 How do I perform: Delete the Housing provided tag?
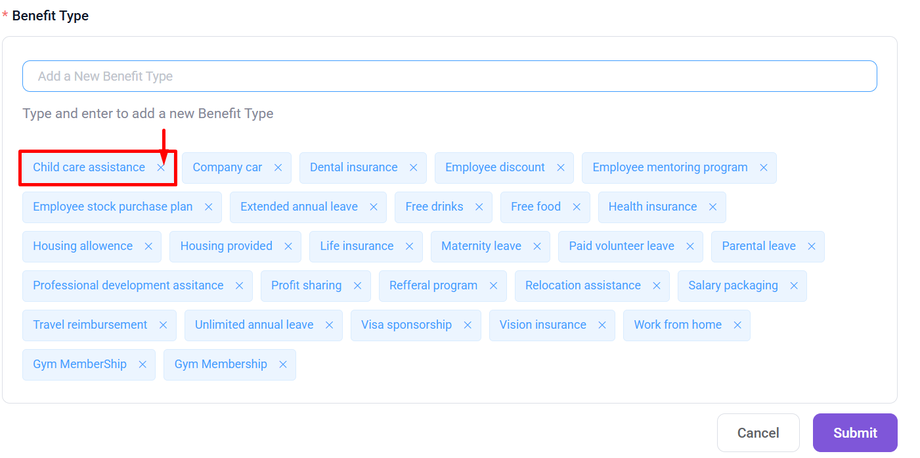point(288,246)
